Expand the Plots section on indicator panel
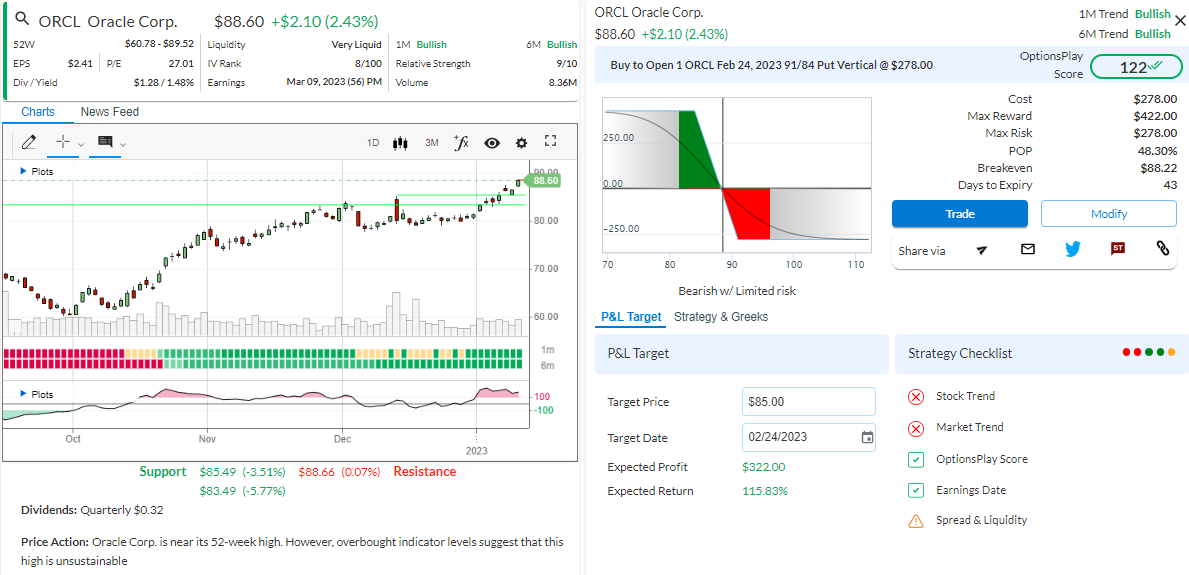 [37, 394]
